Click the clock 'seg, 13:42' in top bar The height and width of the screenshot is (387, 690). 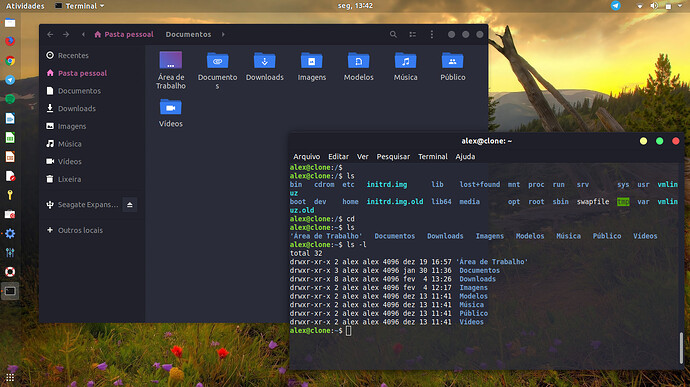click(355, 6)
